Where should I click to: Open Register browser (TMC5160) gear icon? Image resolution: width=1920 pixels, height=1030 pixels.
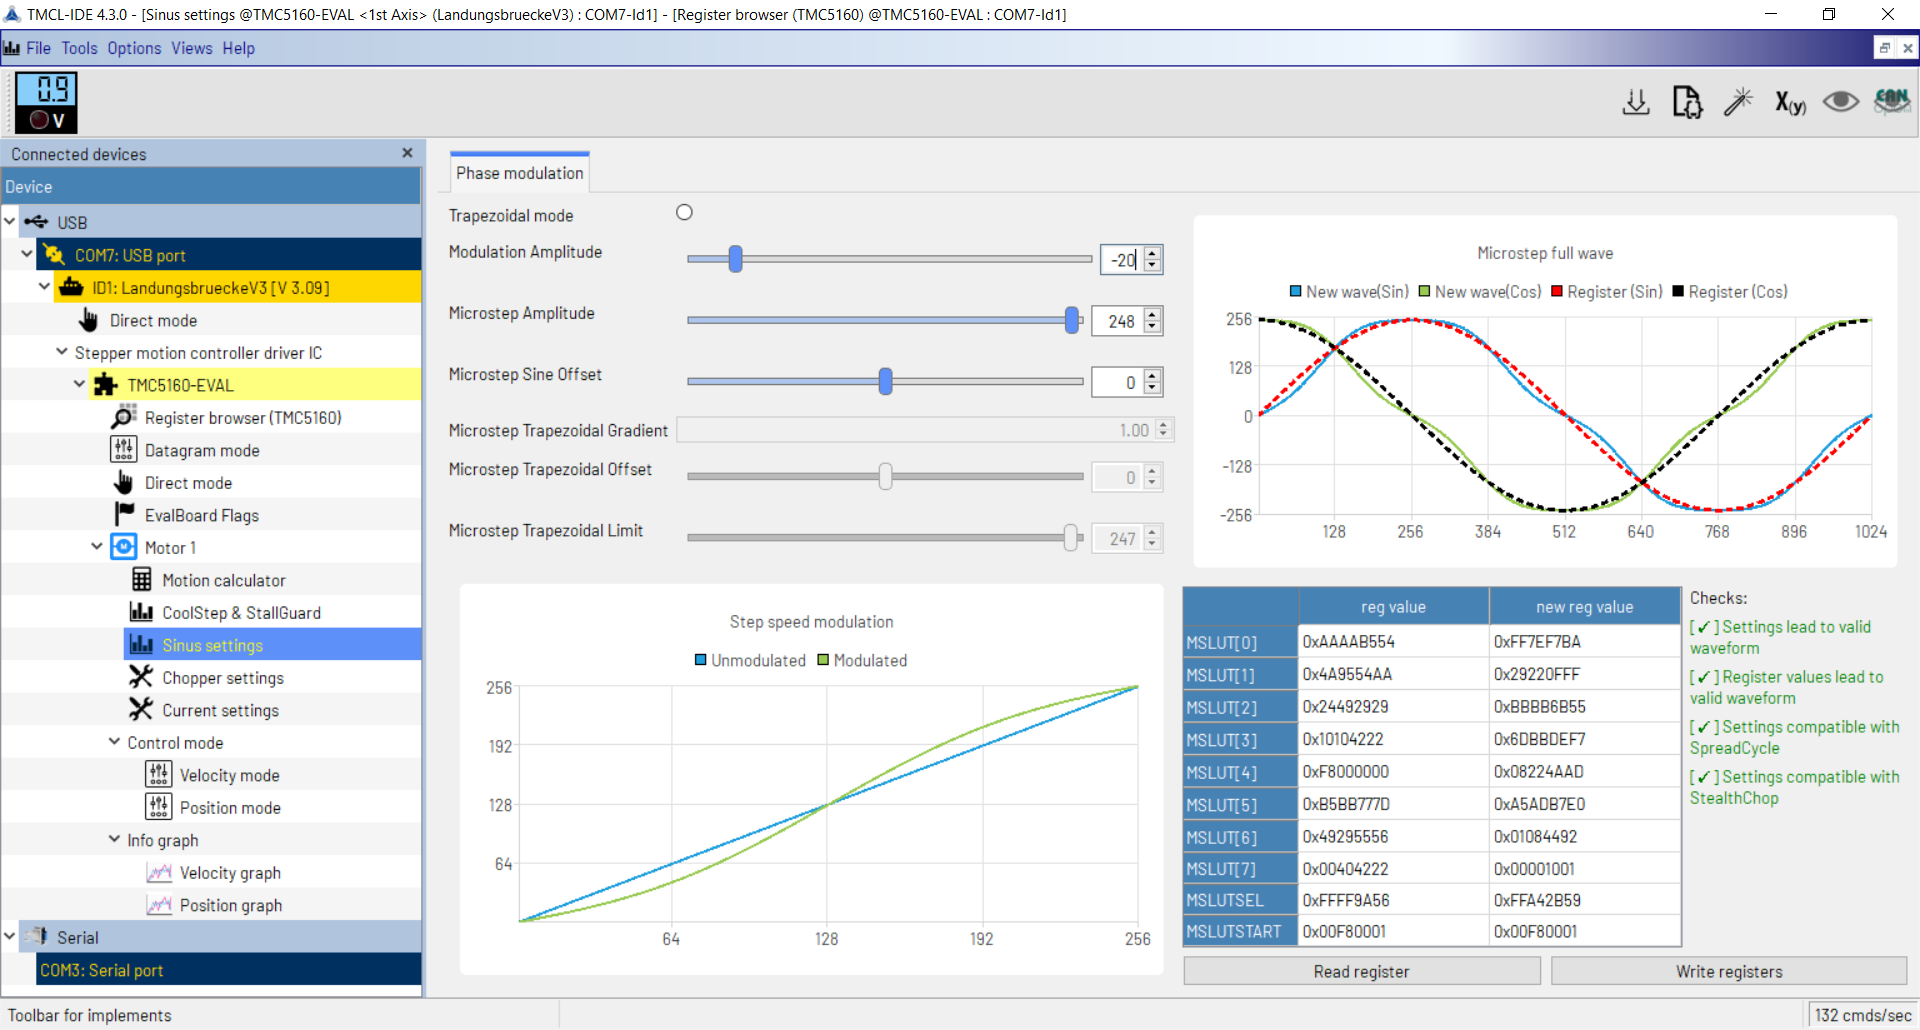(123, 417)
